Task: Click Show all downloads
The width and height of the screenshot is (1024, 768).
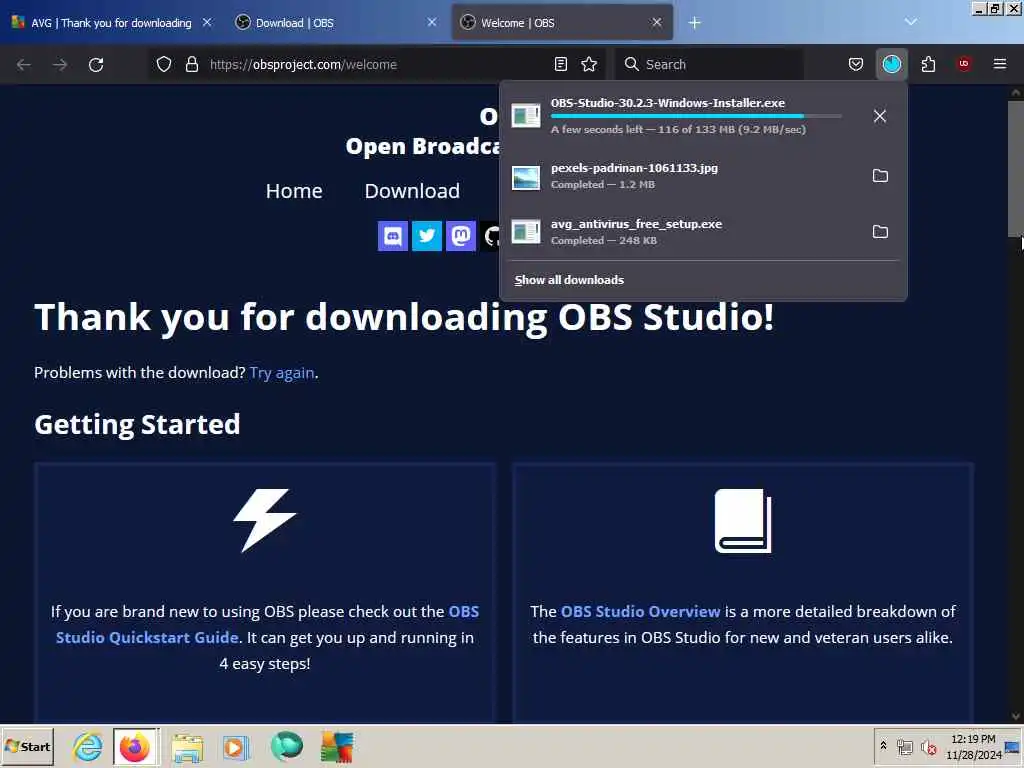Action: point(569,280)
